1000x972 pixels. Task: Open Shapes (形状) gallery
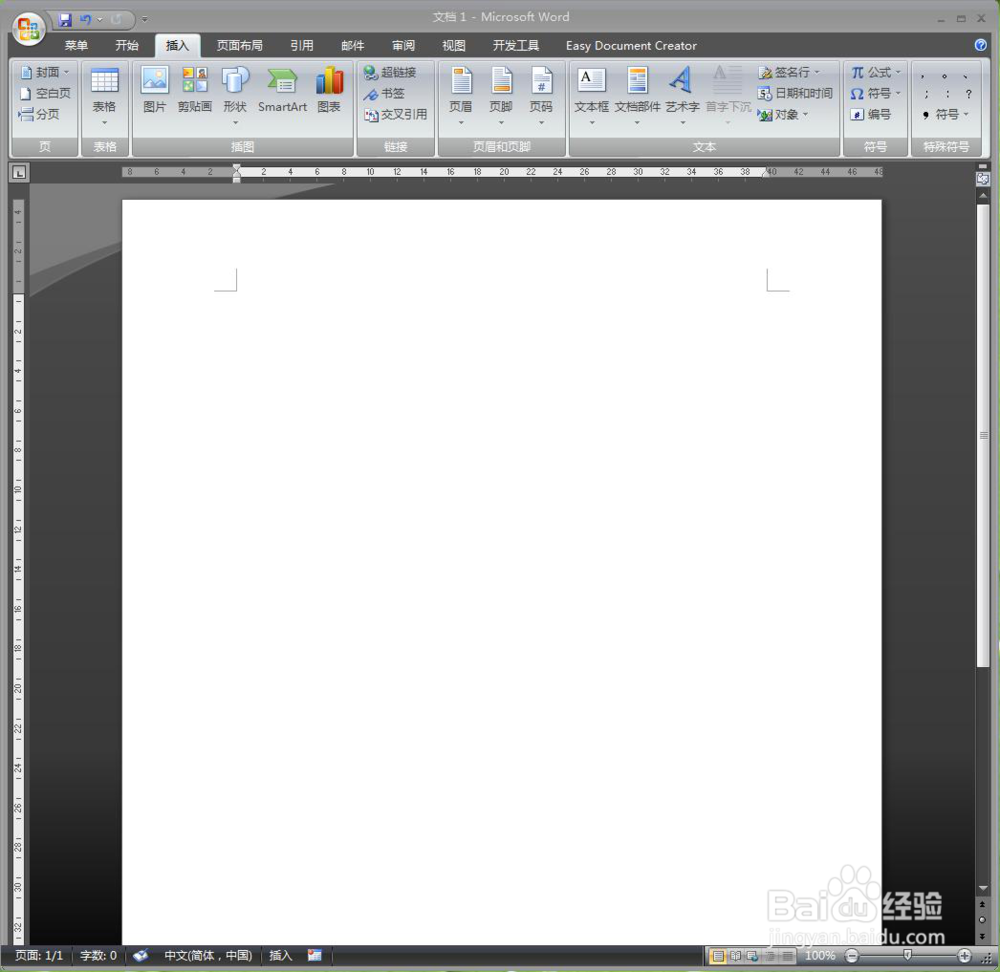(235, 96)
